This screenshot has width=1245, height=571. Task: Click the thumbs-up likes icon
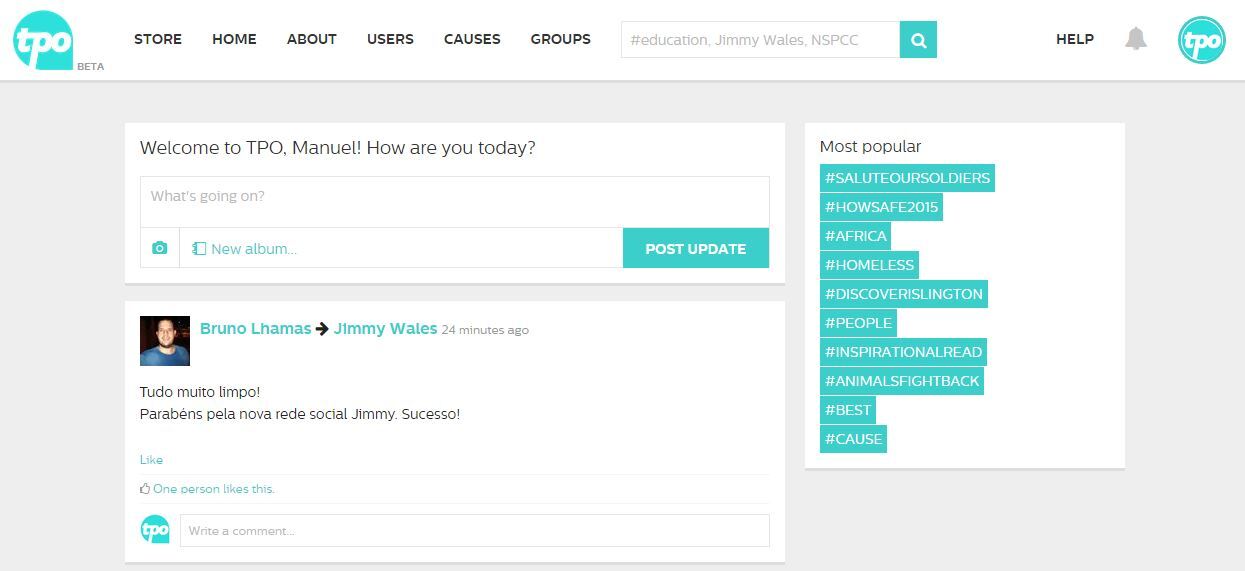(x=145, y=489)
